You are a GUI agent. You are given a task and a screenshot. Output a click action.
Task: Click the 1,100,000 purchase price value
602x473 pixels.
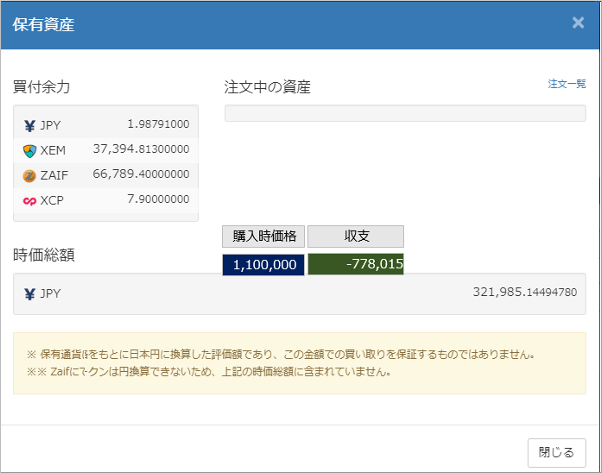[264, 265]
